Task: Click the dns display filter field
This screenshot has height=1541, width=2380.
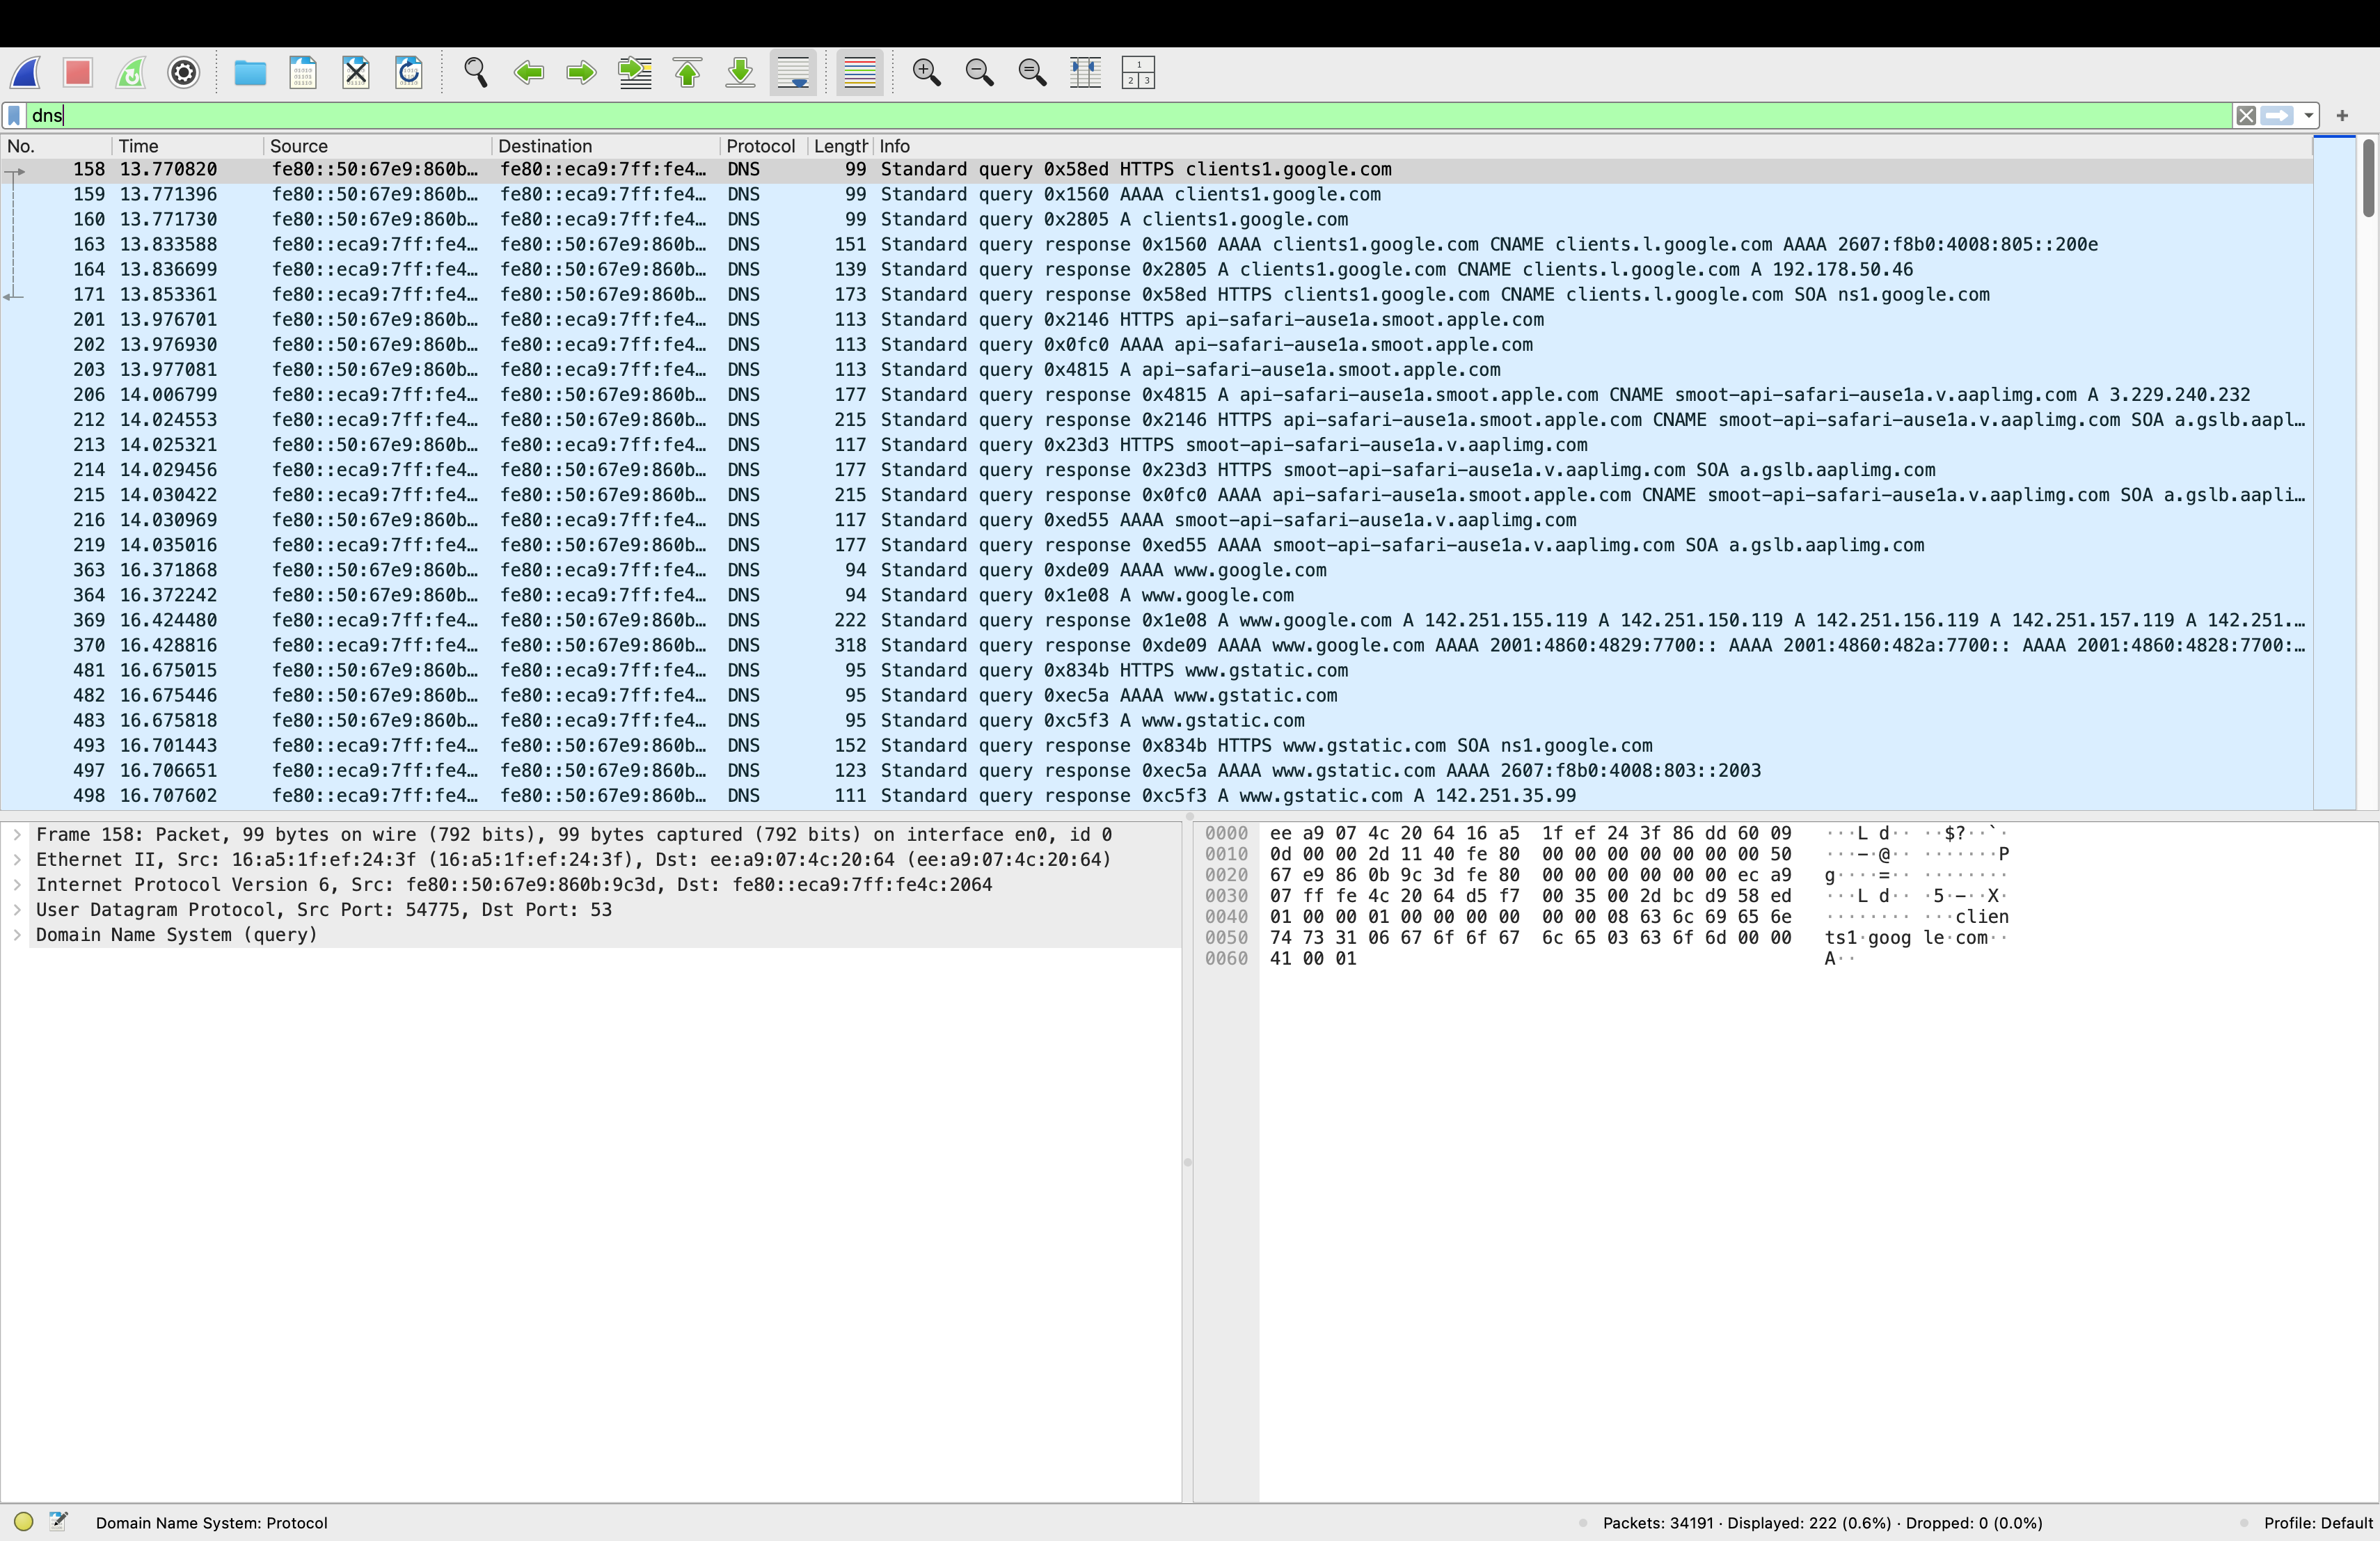Action: click(1100, 116)
